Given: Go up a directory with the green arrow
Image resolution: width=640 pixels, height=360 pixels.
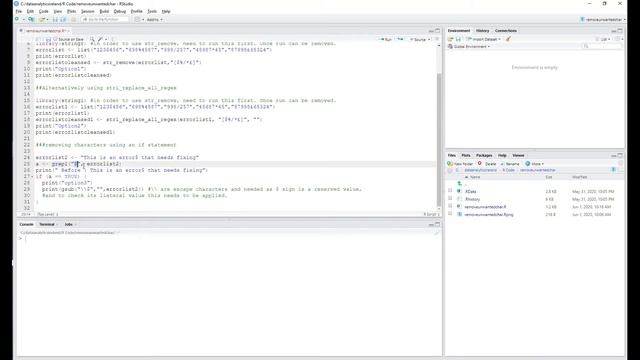Looking at the screenshot, I should point(460,184).
